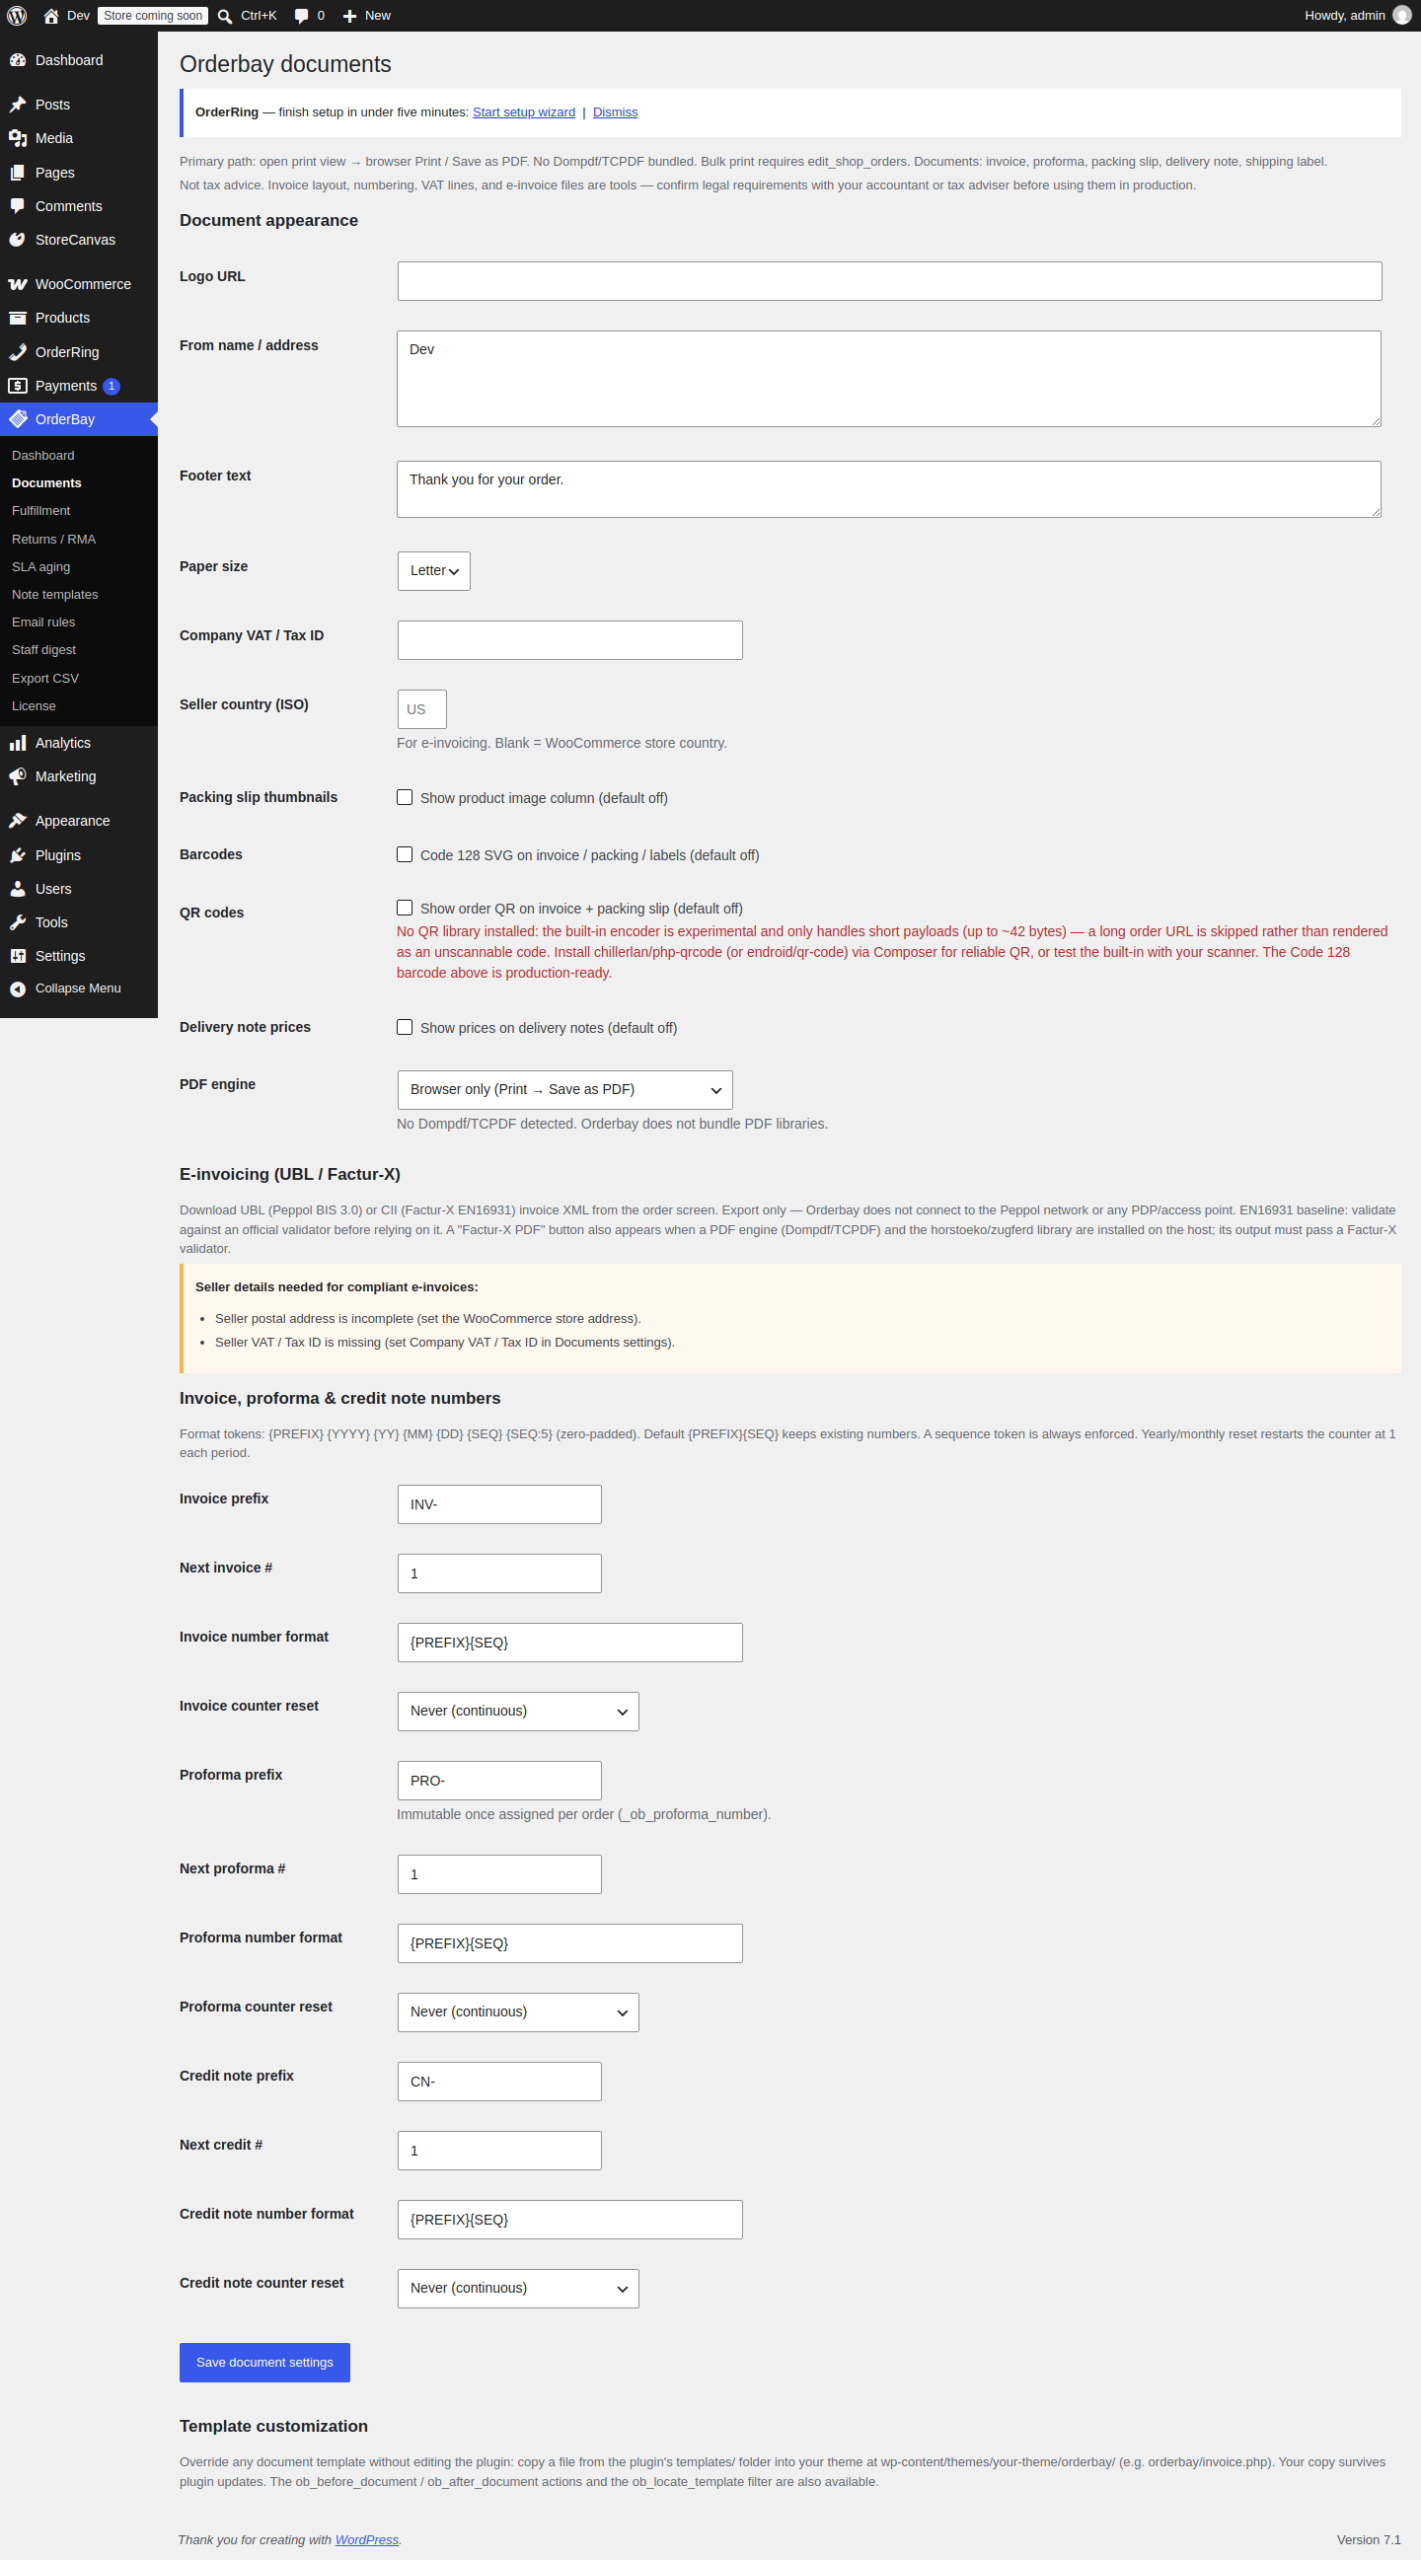Click the Footer text textarea
Image resolution: width=1421 pixels, height=2560 pixels.
point(889,490)
